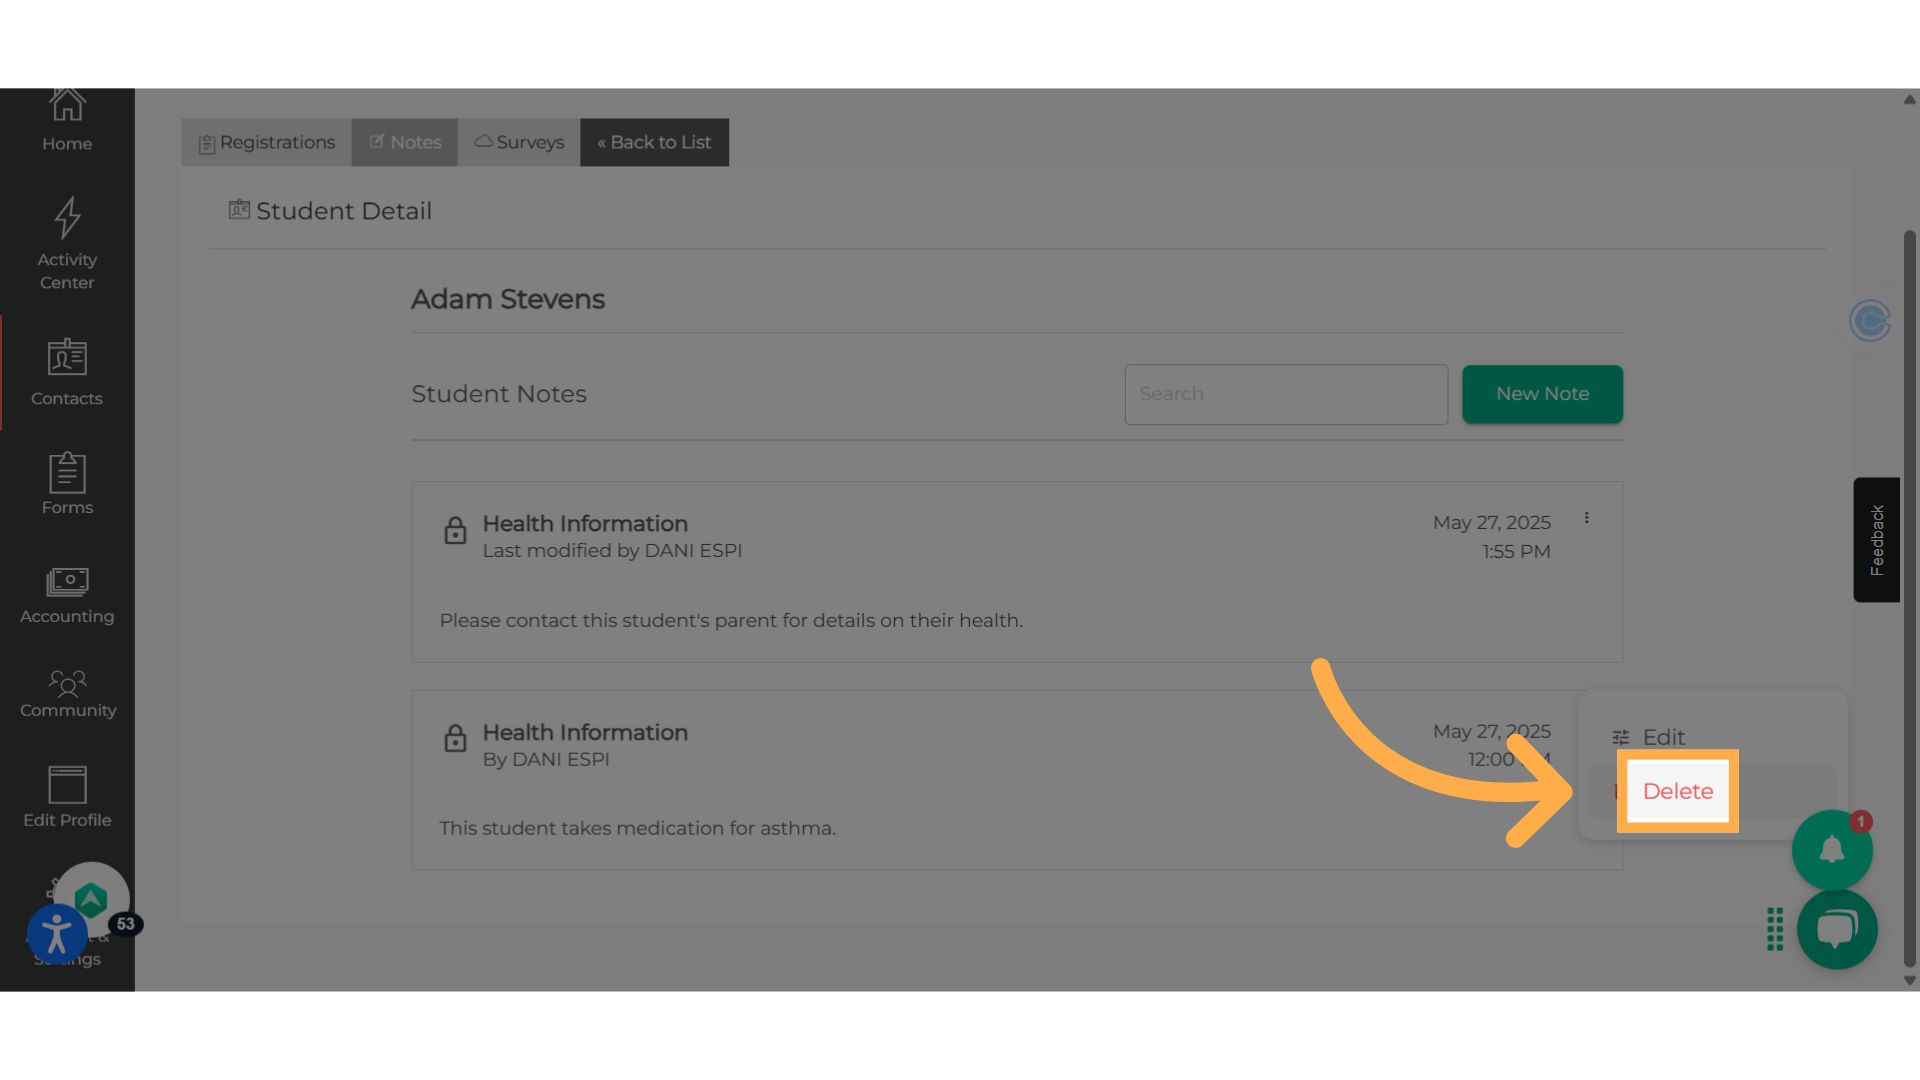Click the green dotted grip handle icon
The height and width of the screenshot is (1080, 1920).
click(1775, 929)
